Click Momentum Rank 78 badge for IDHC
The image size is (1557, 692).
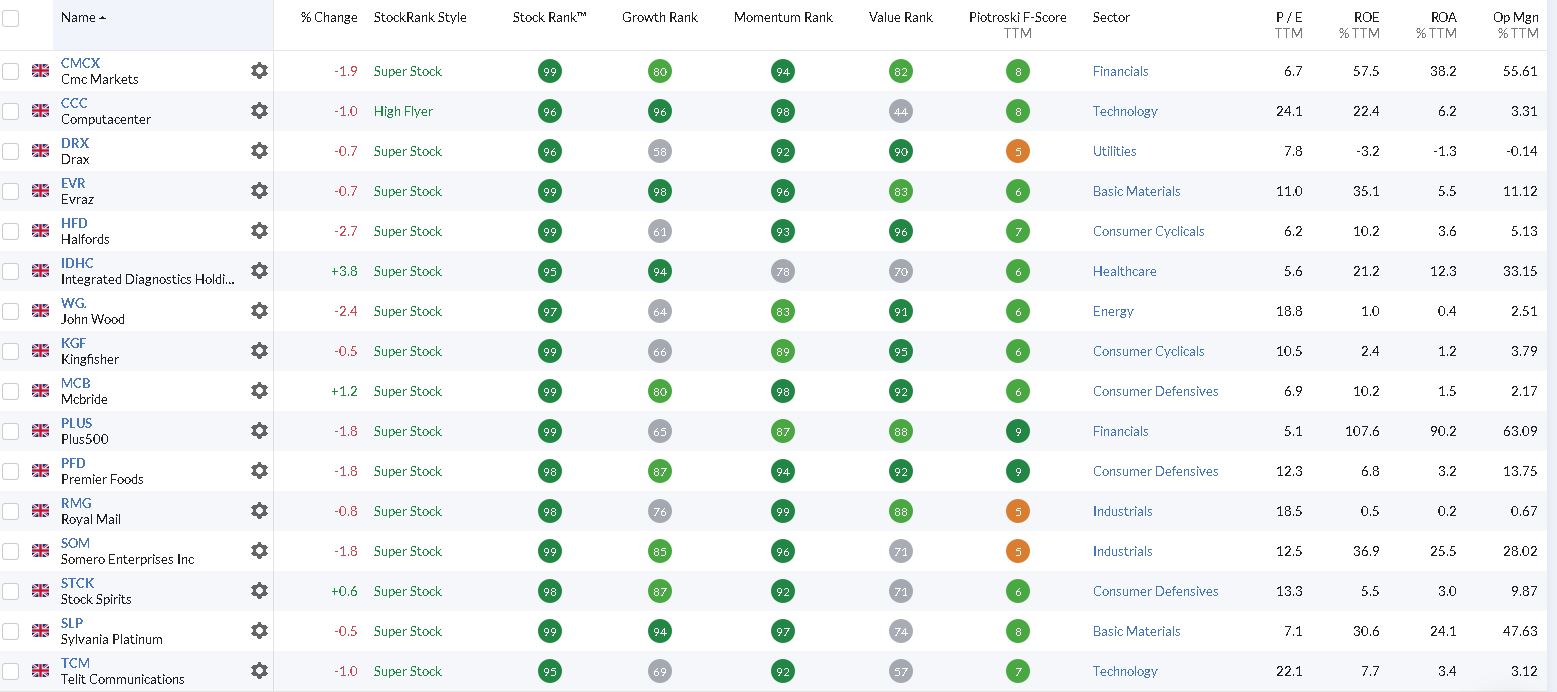tap(783, 271)
